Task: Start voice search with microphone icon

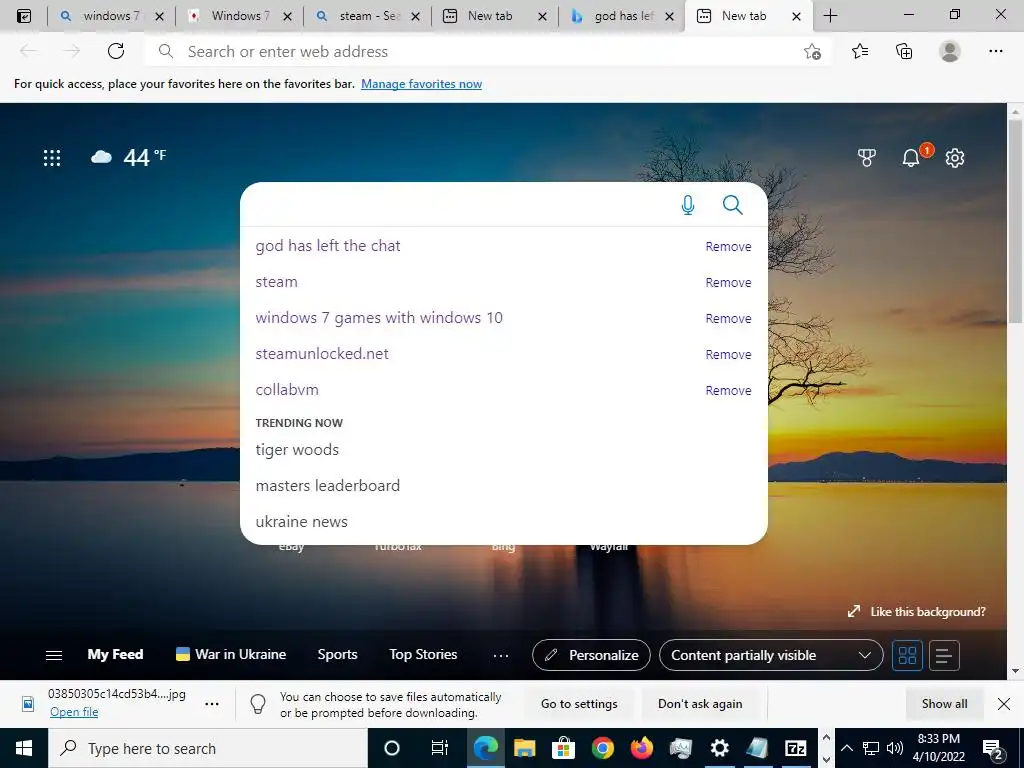Action: pos(688,205)
